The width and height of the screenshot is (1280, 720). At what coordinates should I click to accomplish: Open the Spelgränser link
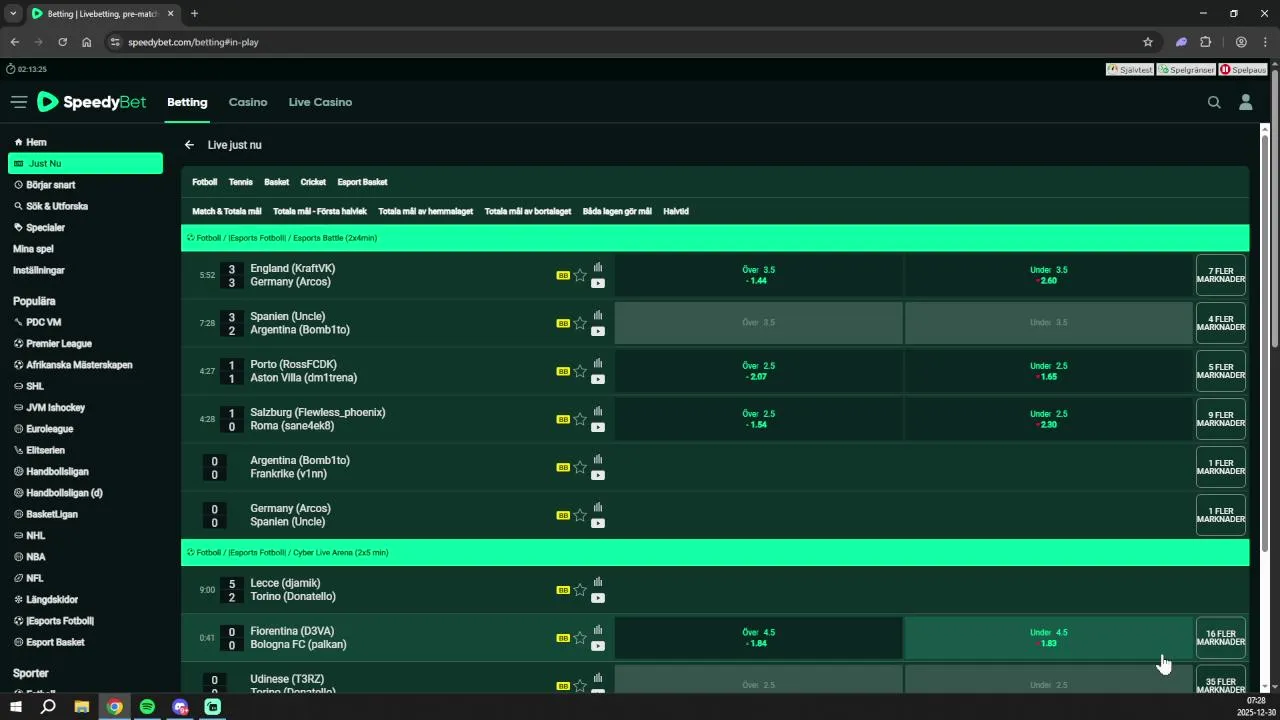(1186, 70)
